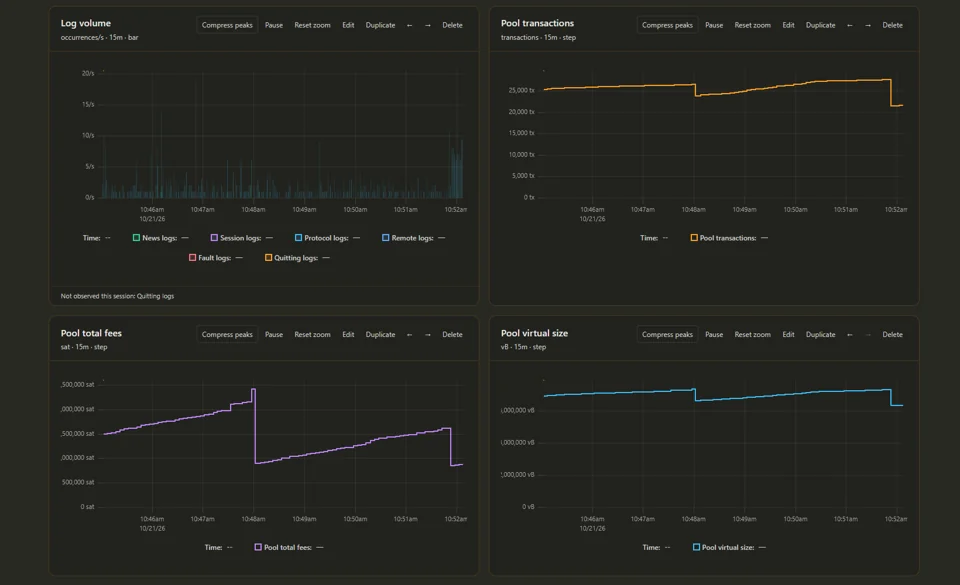Image resolution: width=960 pixels, height=585 pixels.
Task: Toggle Compress peaks in Pool transactions panel
Action: (x=667, y=25)
